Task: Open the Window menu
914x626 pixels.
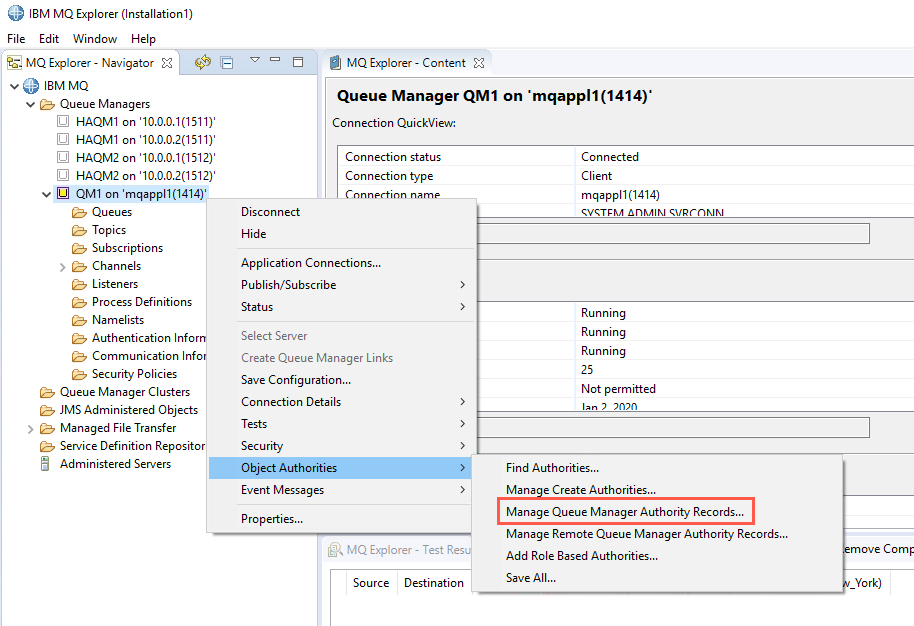Action: [x=94, y=38]
